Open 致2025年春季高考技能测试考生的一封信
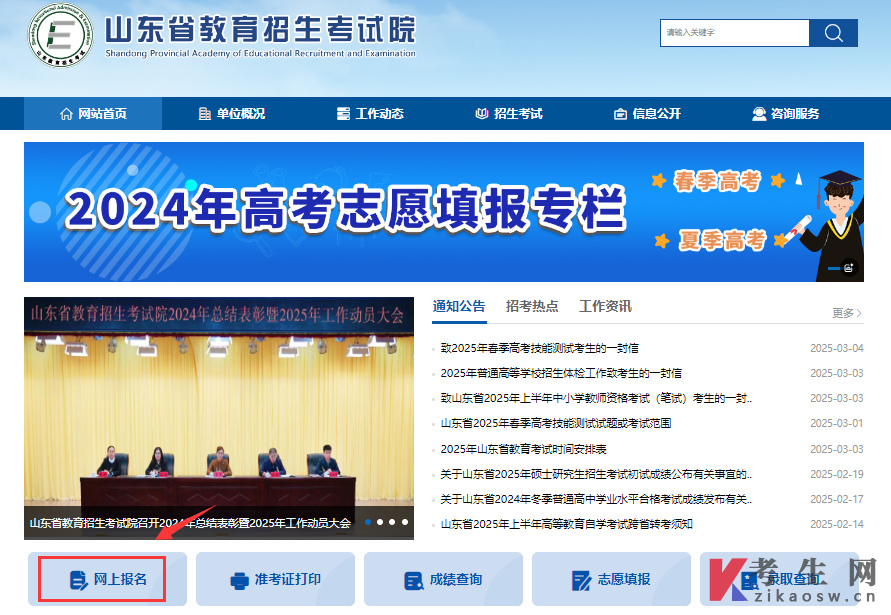The height and width of the screenshot is (615, 891). pyautogui.click(x=540, y=348)
